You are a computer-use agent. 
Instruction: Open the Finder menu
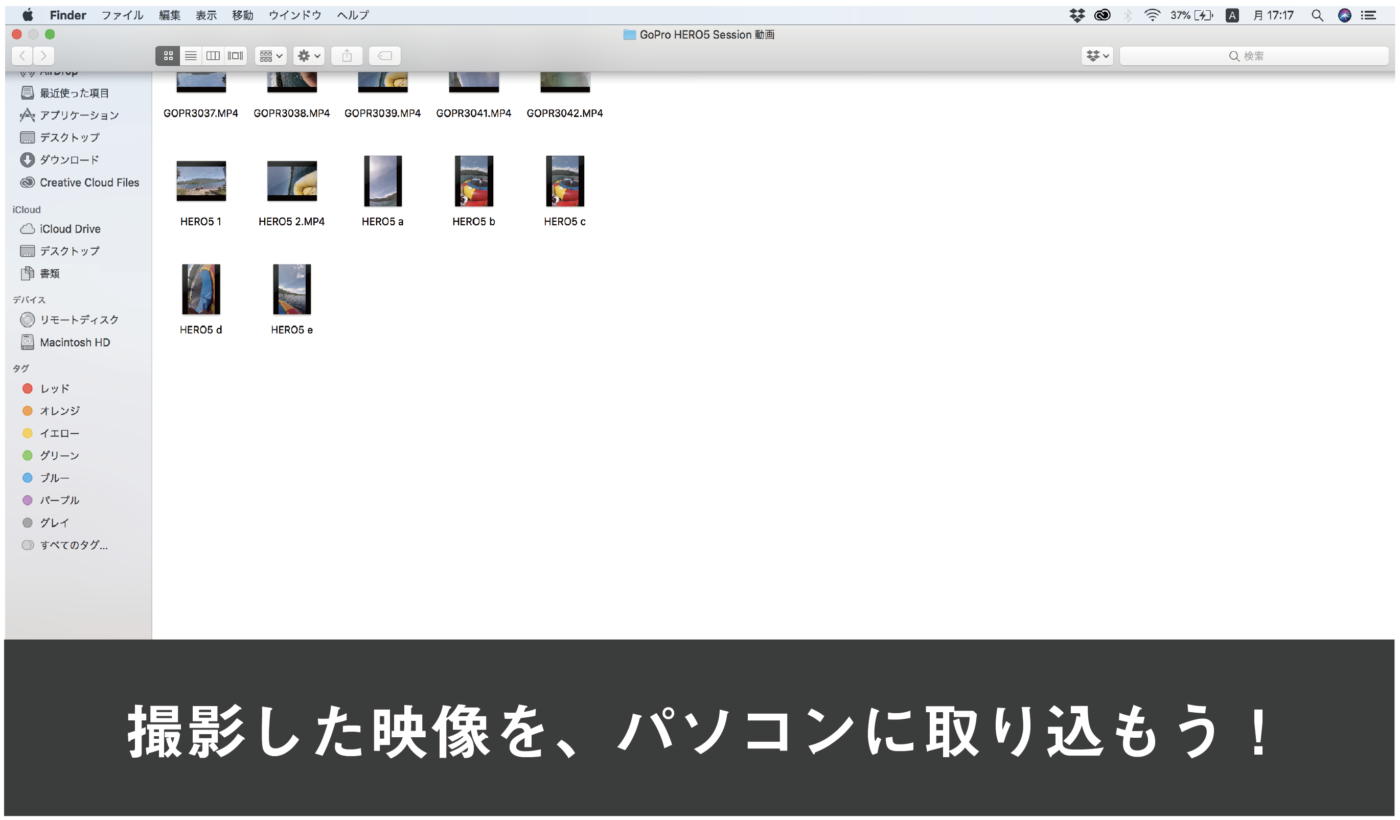coord(68,15)
